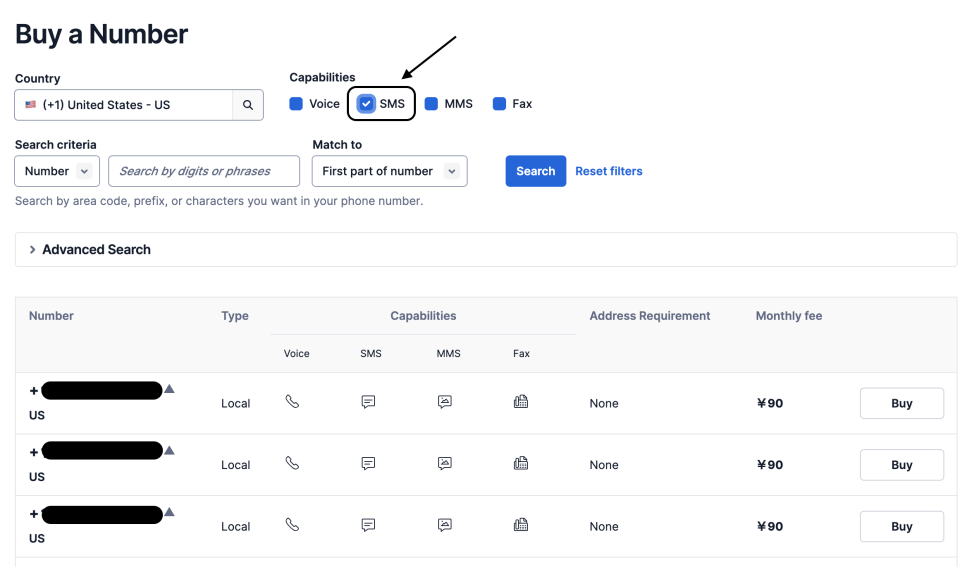Click the Fax icon in second row

(x=520, y=464)
